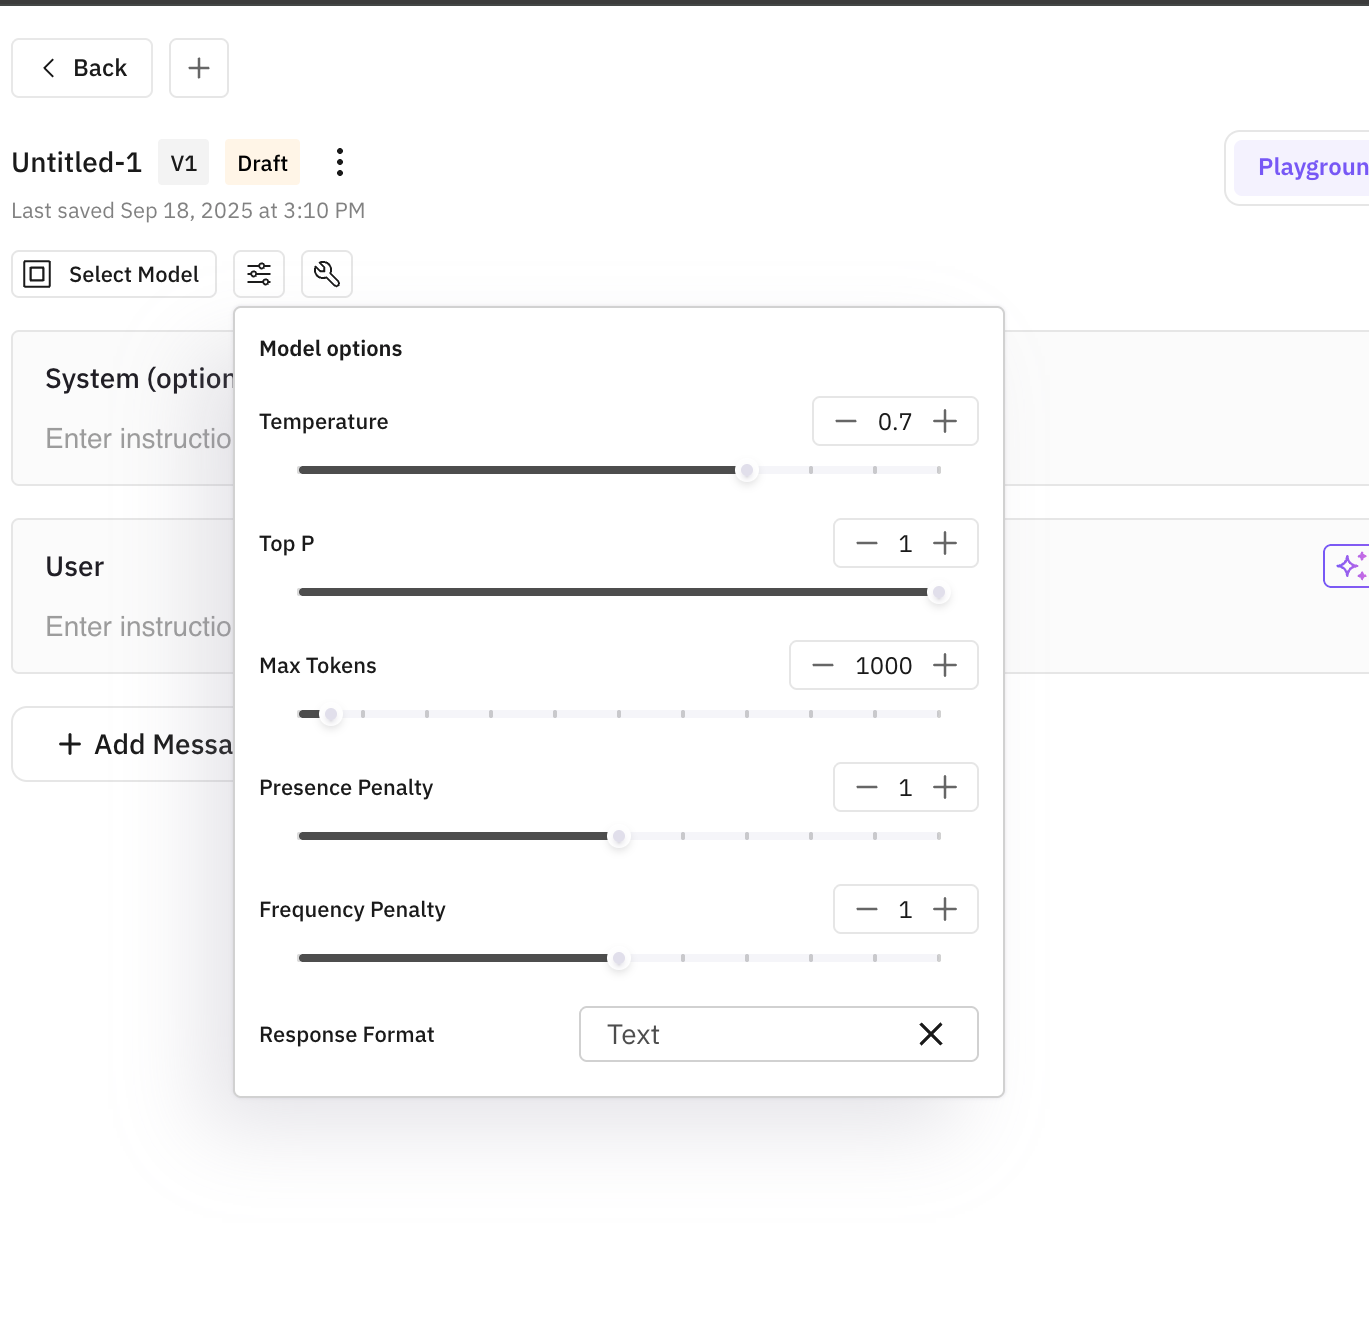Click the model frame icon on Select Model
The image size is (1369, 1333).
click(37, 273)
